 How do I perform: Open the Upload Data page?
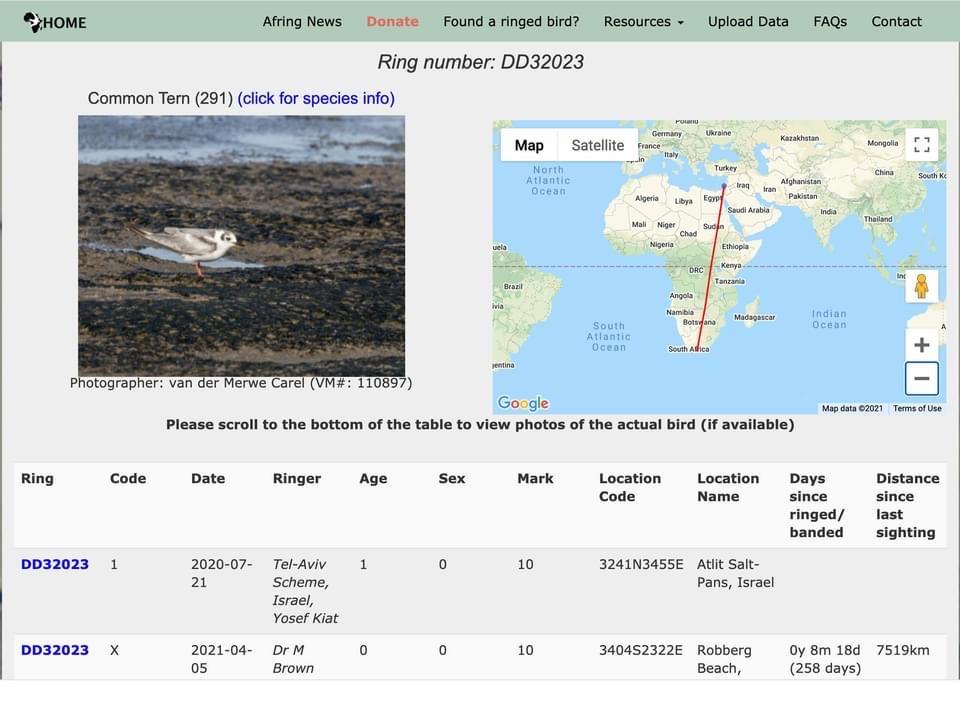(748, 21)
